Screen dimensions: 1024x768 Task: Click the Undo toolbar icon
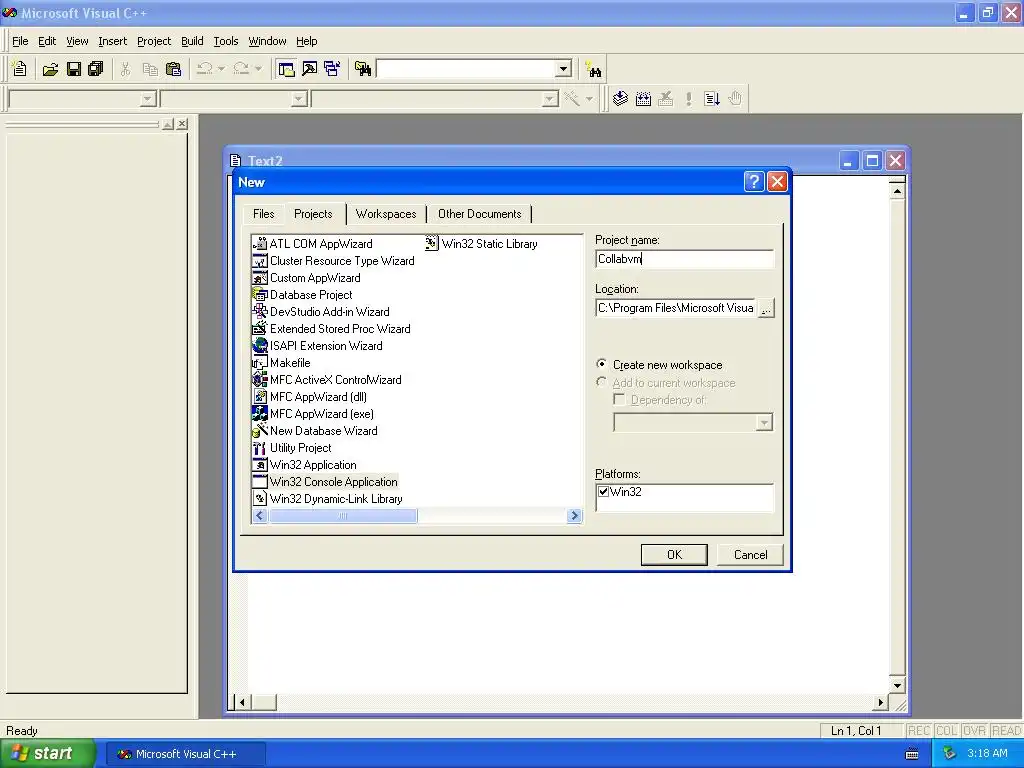coord(204,69)
